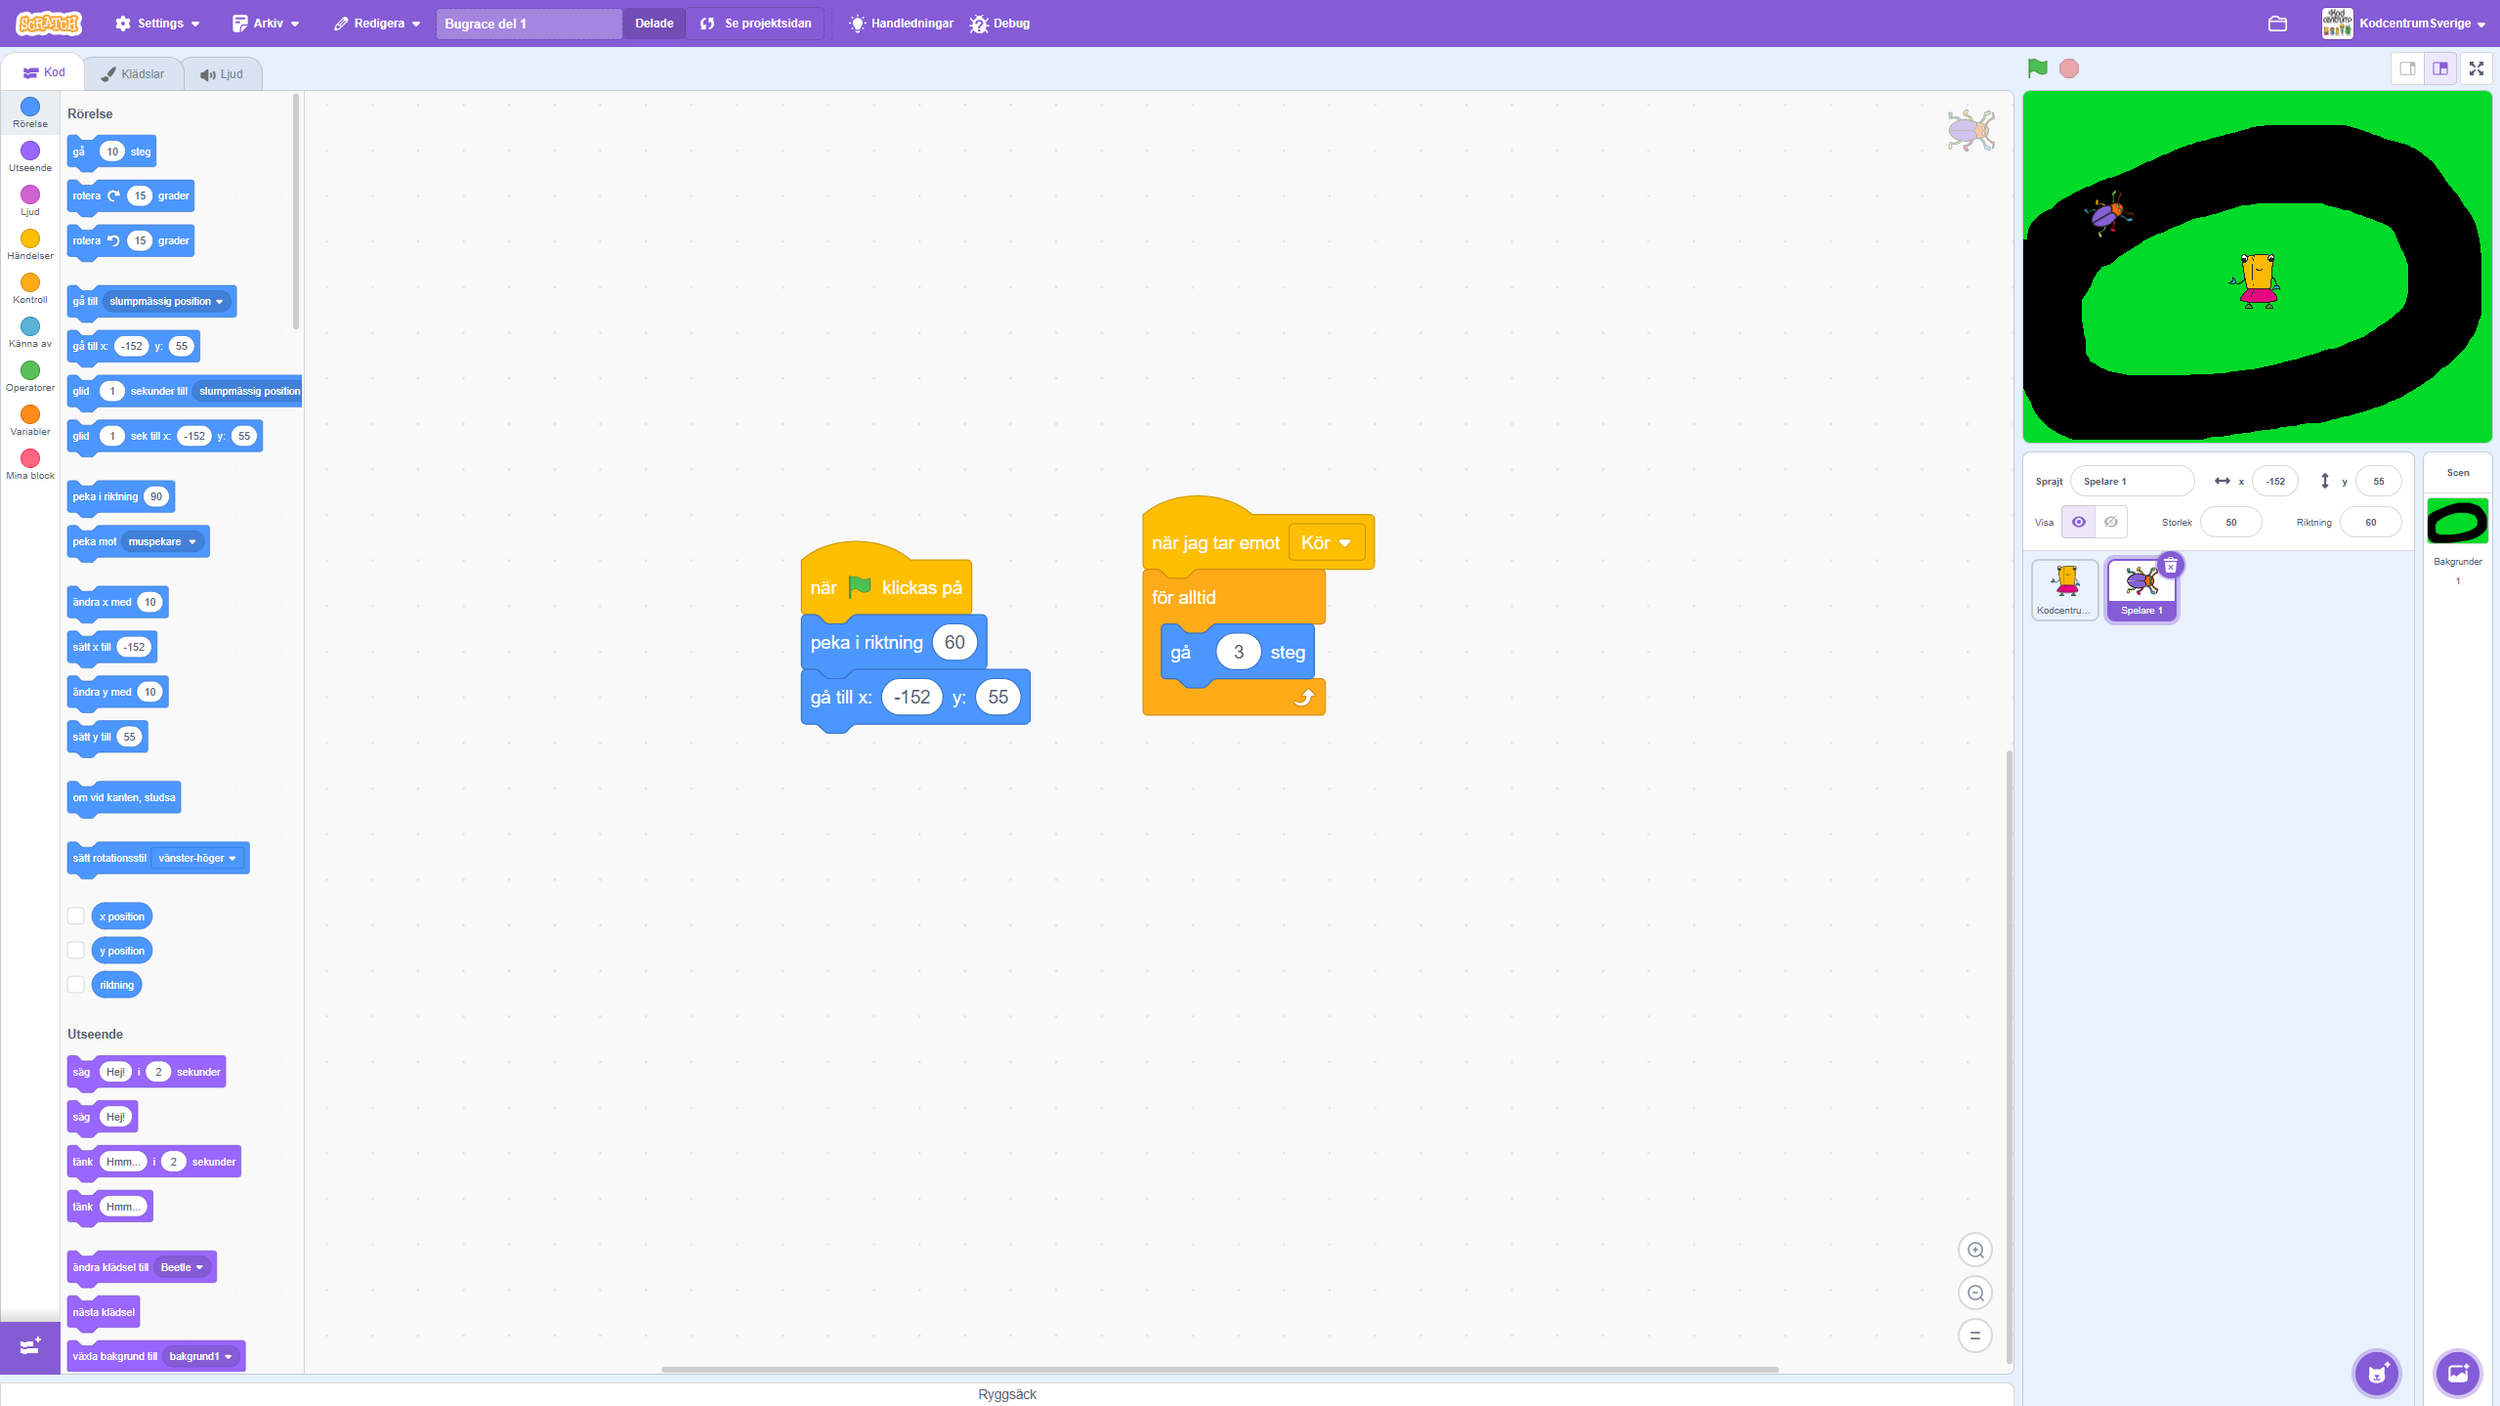This screenshot has width=2500, height=1406.
Task: Click the green flag to start project
Action: coord(2037,68)
